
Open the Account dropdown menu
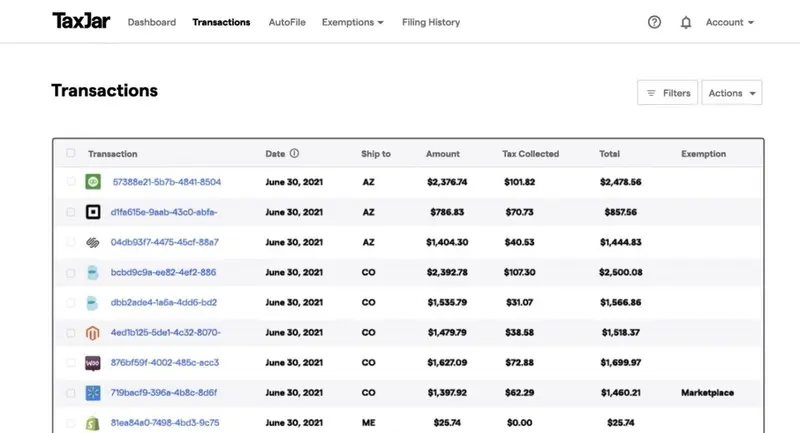tap(729, 22)
